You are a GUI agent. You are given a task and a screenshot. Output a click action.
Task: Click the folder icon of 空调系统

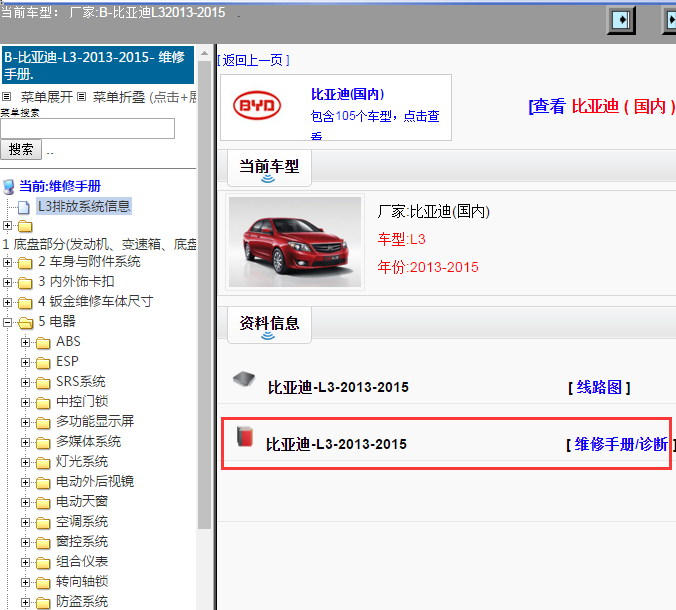click(43, 522)
